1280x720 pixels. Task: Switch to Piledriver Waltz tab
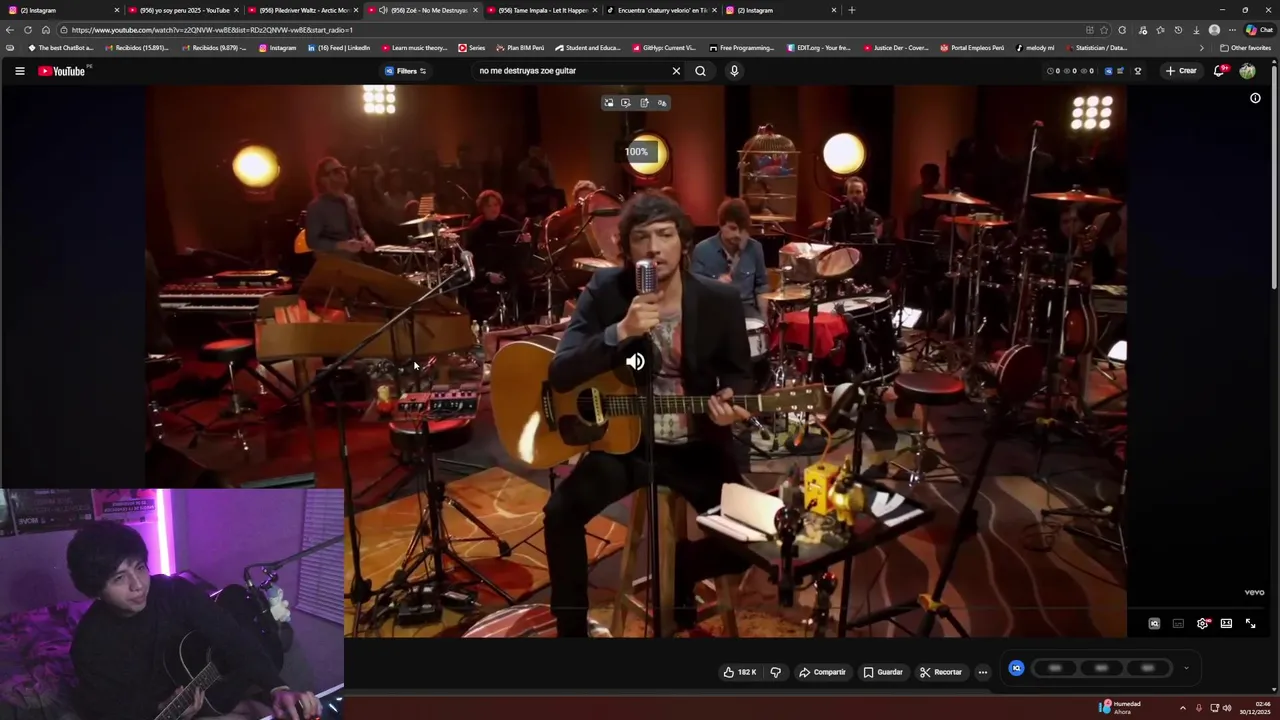(x=302, y=10)
